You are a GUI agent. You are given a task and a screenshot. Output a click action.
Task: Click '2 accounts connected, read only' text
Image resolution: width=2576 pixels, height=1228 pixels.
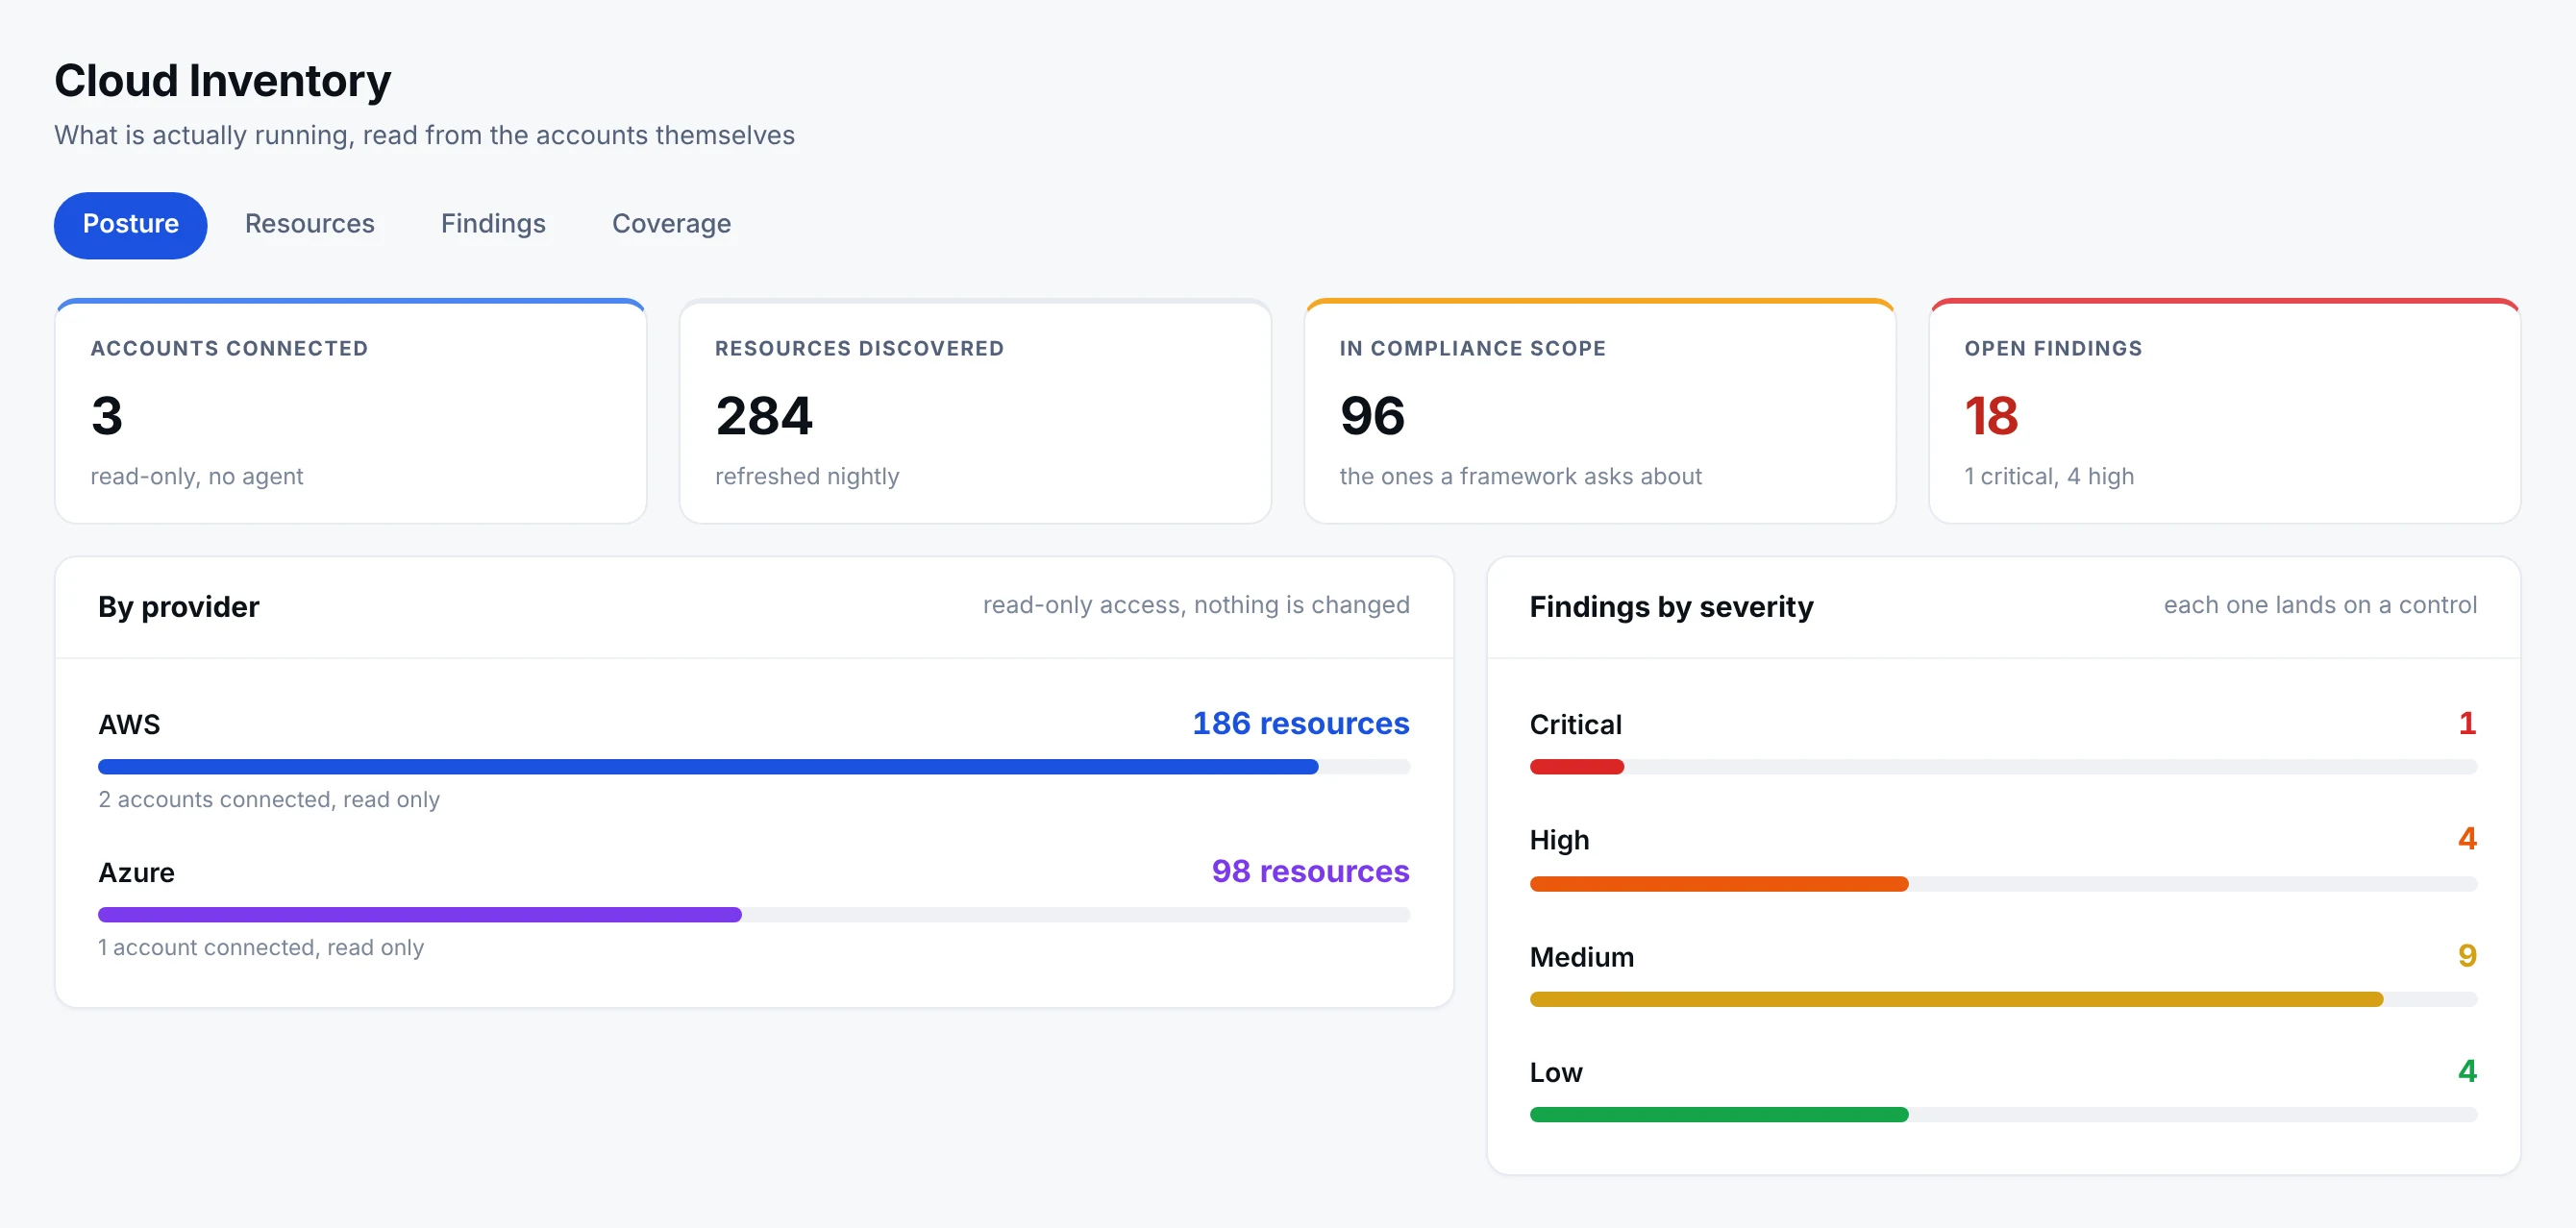coord(269,800)
